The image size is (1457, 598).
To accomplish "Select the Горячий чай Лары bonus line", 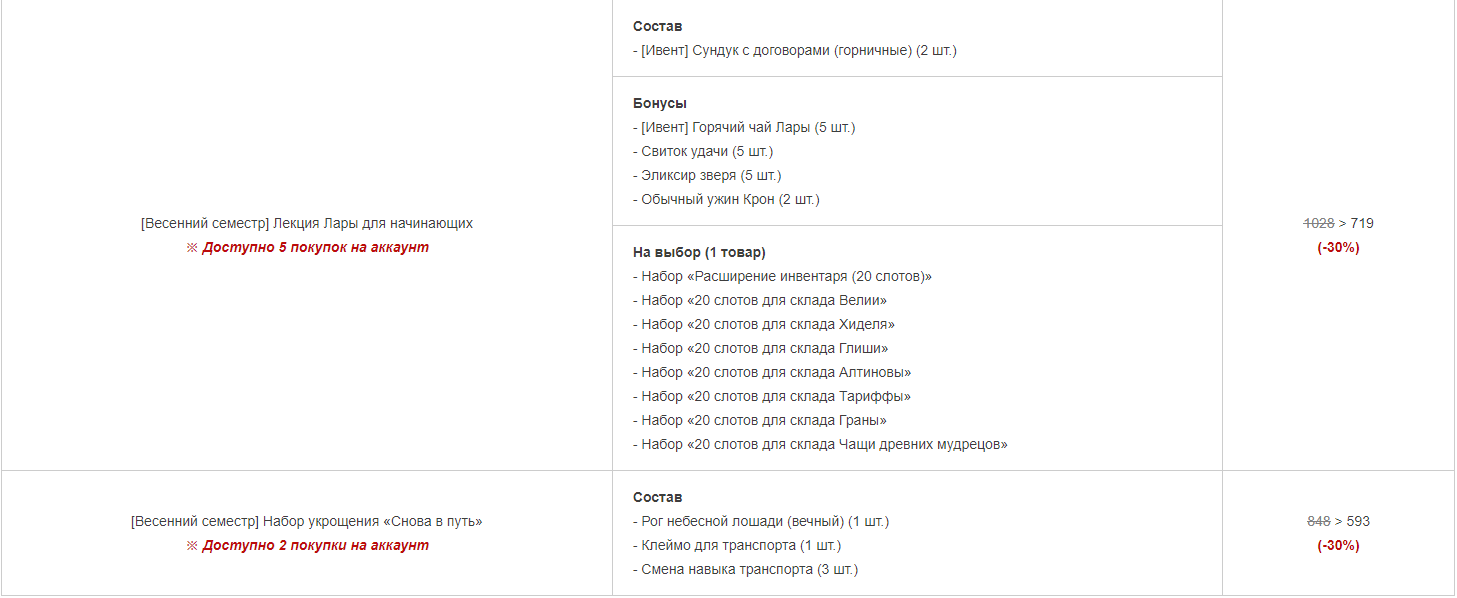I will click(x=744, y=128).
